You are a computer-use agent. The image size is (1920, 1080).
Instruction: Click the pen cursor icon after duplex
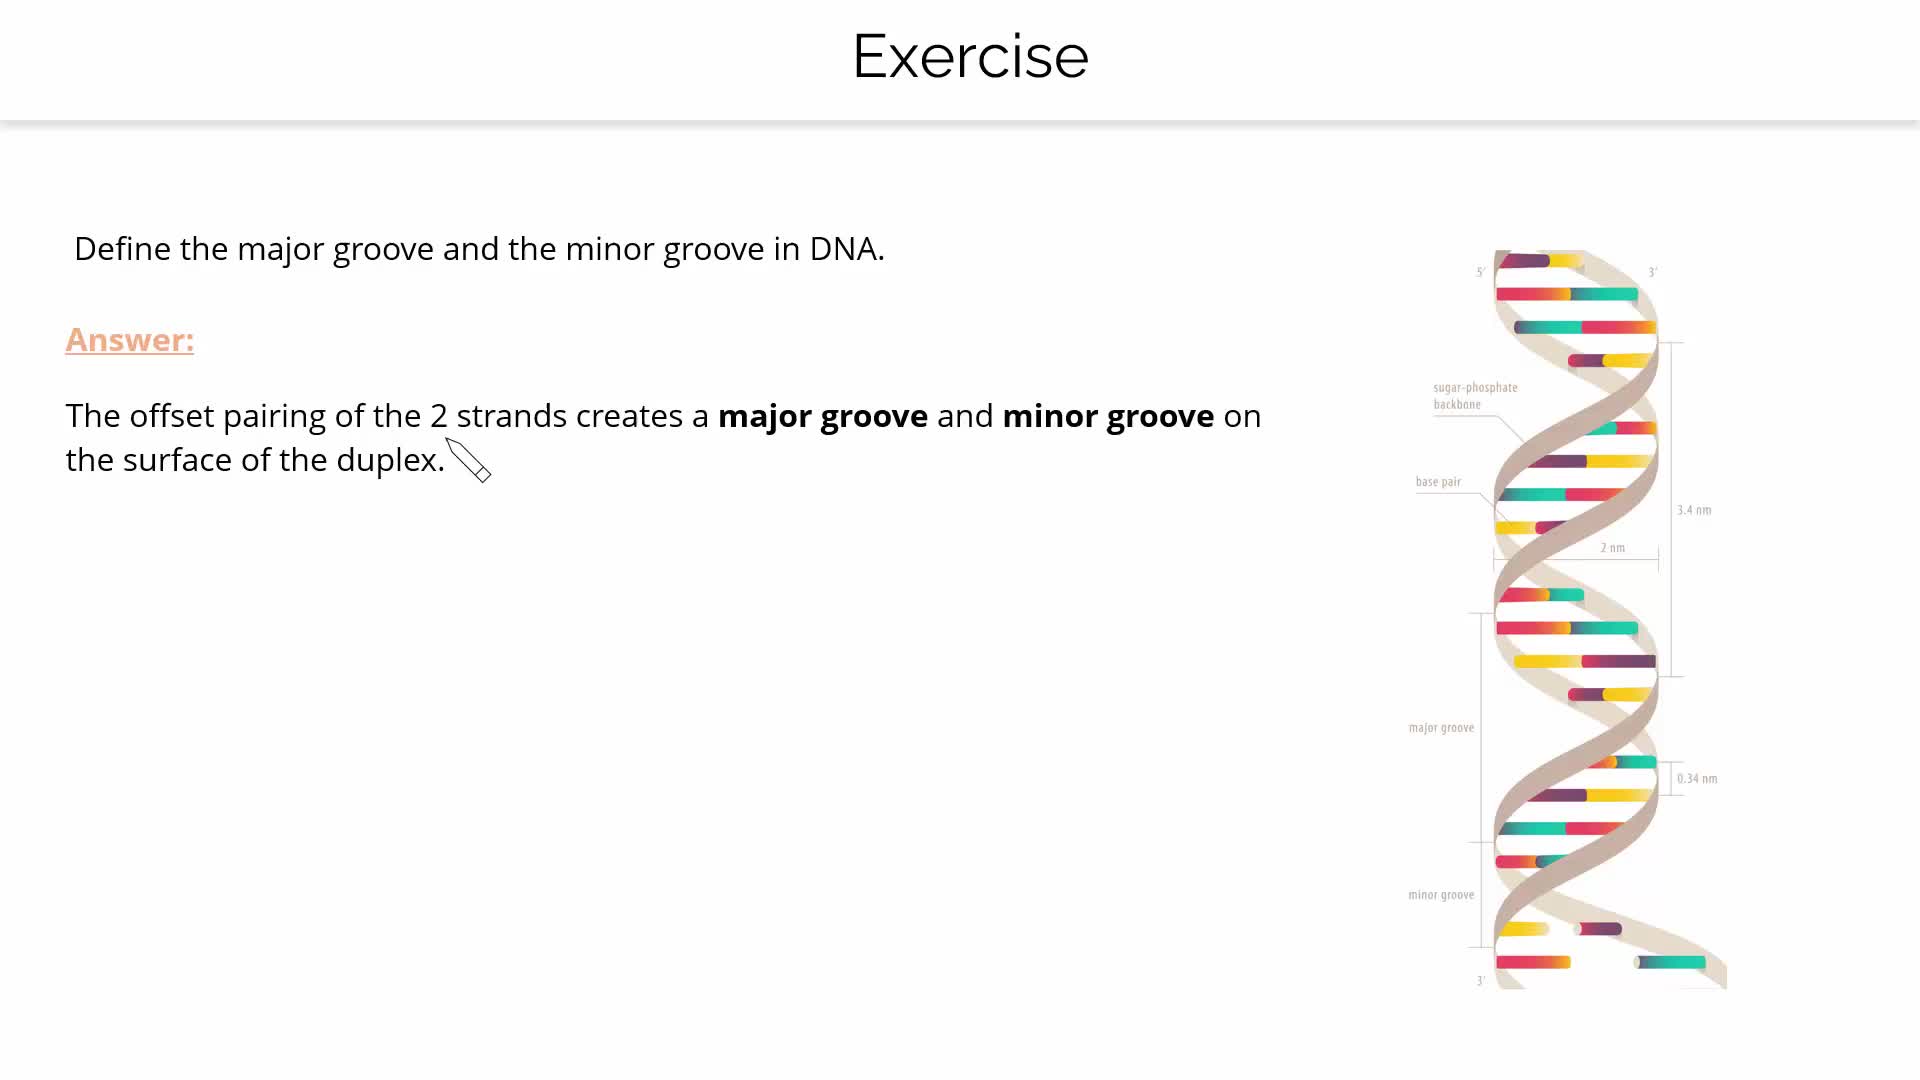[468, 460]
